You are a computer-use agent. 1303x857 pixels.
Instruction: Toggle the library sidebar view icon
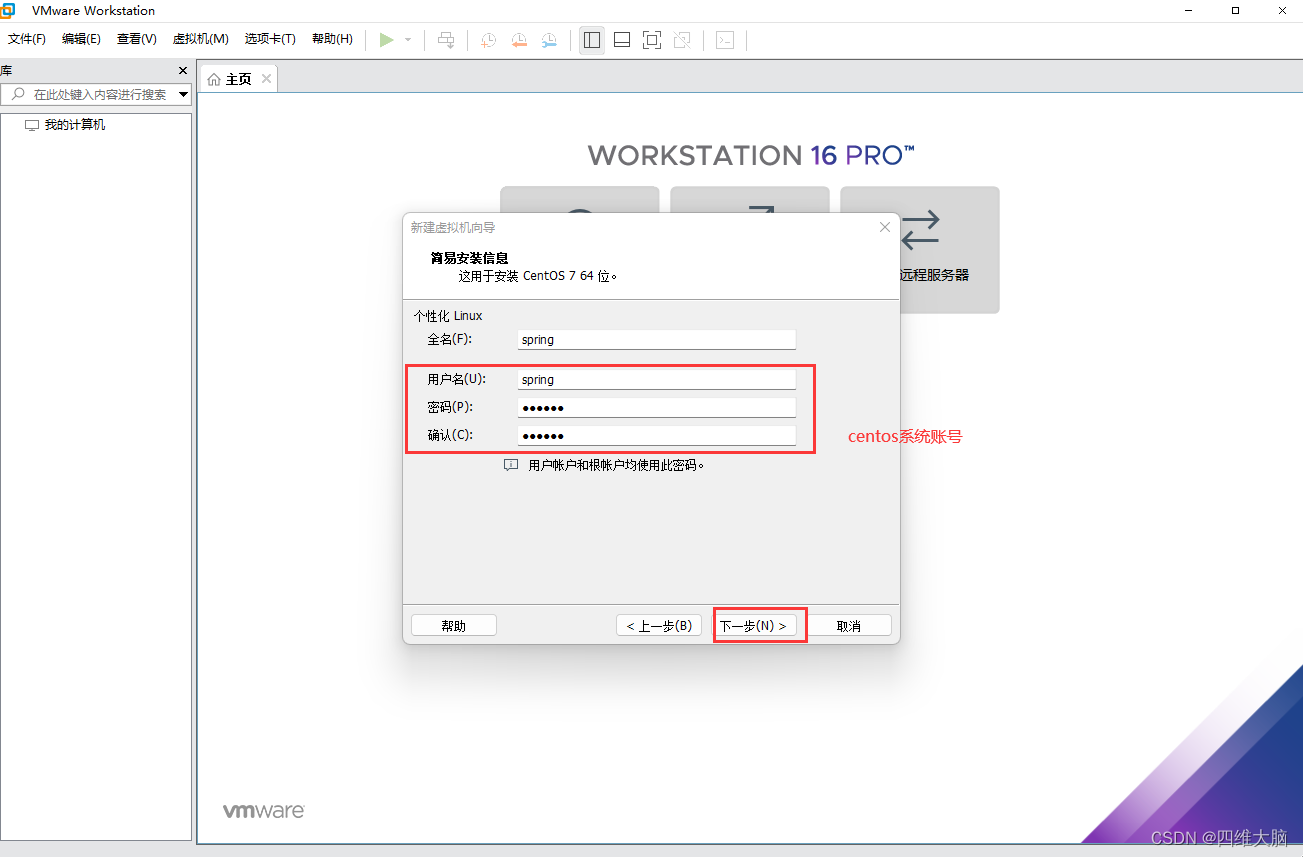point(592,40)
